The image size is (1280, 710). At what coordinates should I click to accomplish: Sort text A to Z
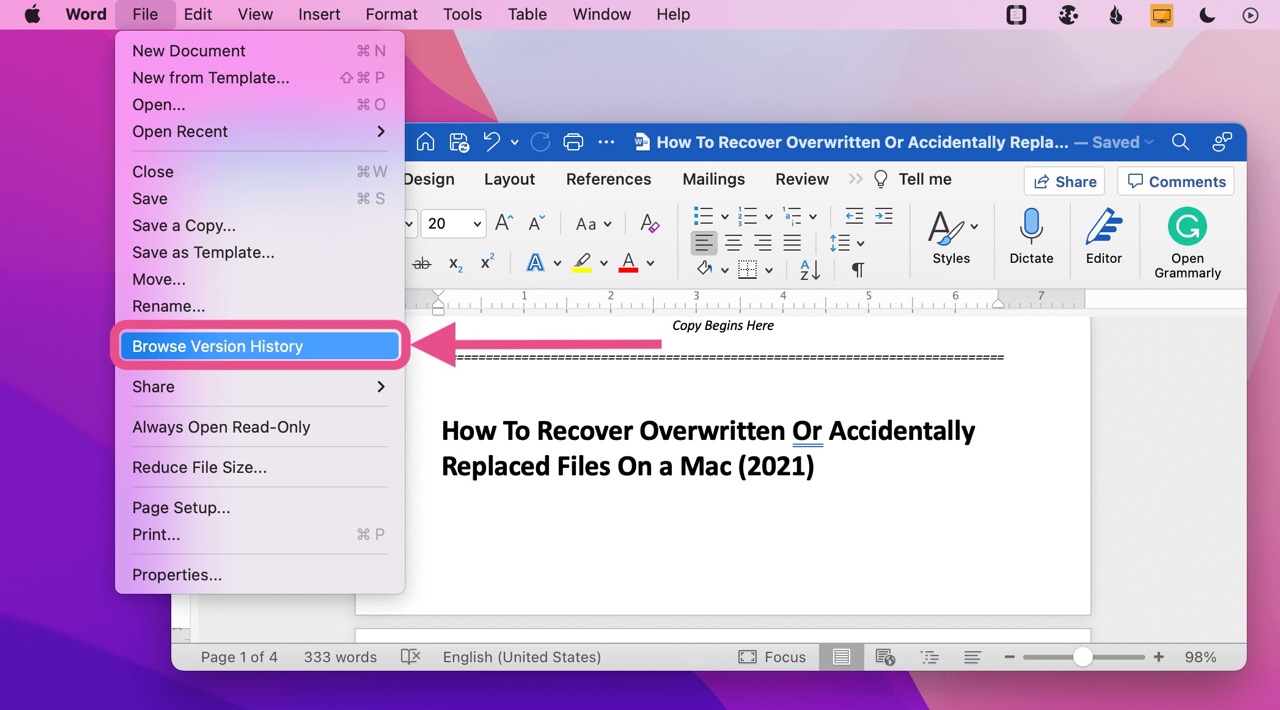[x=810, y=269]
